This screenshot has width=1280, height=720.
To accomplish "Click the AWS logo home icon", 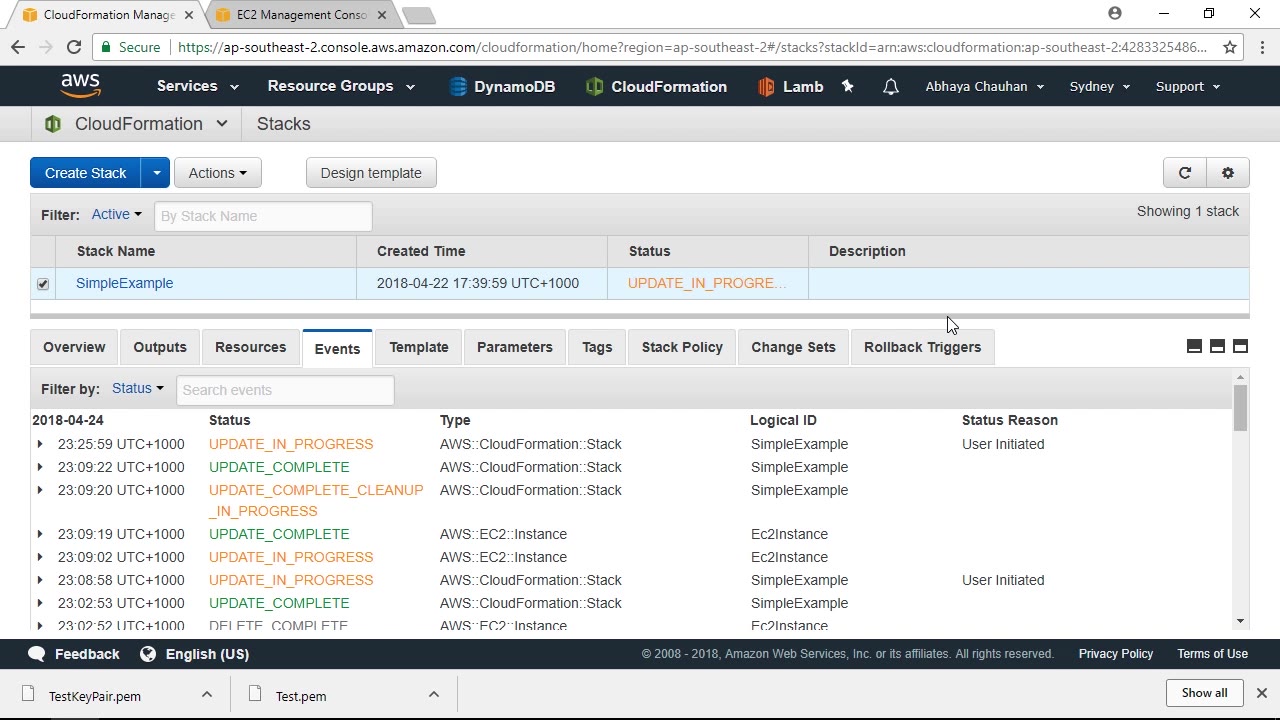I will 80,86.
